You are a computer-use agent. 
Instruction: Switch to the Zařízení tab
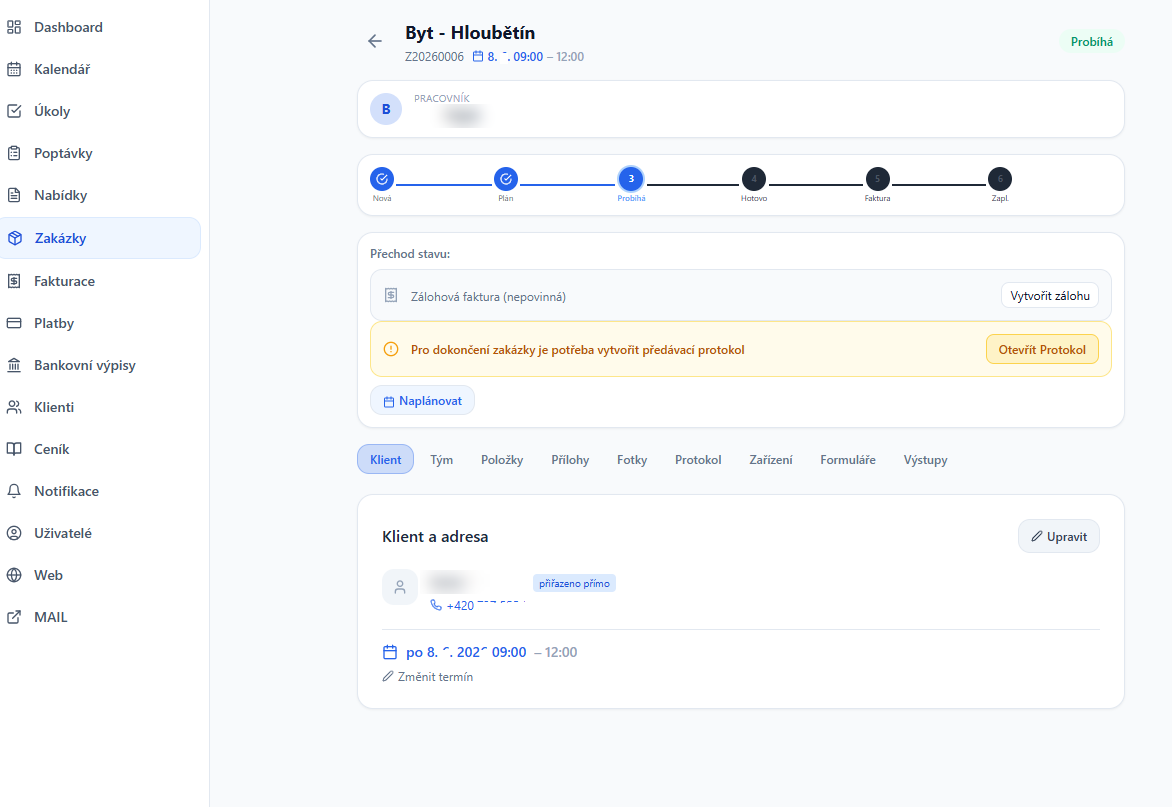click(x=771, y=460)
